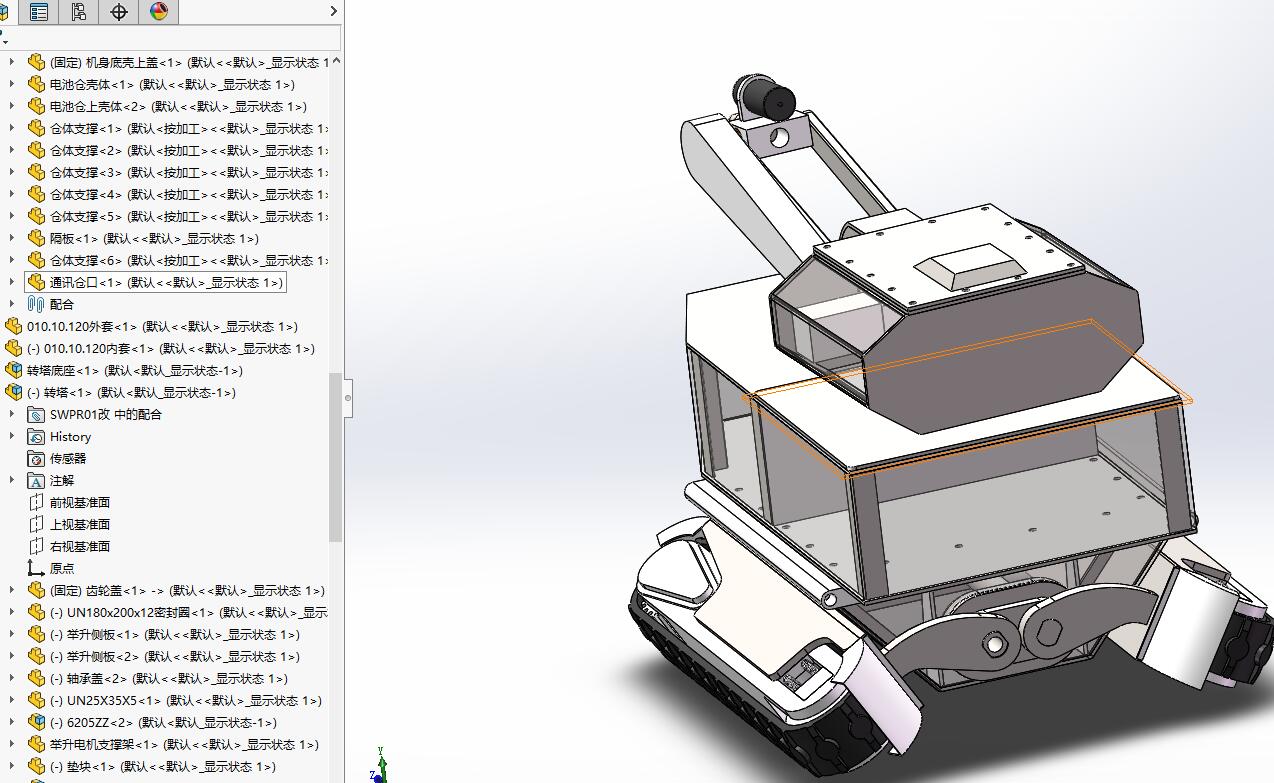1274x783 pixels.
Task: Select 010.10.120外套<1> part icon
Action: 13,326
